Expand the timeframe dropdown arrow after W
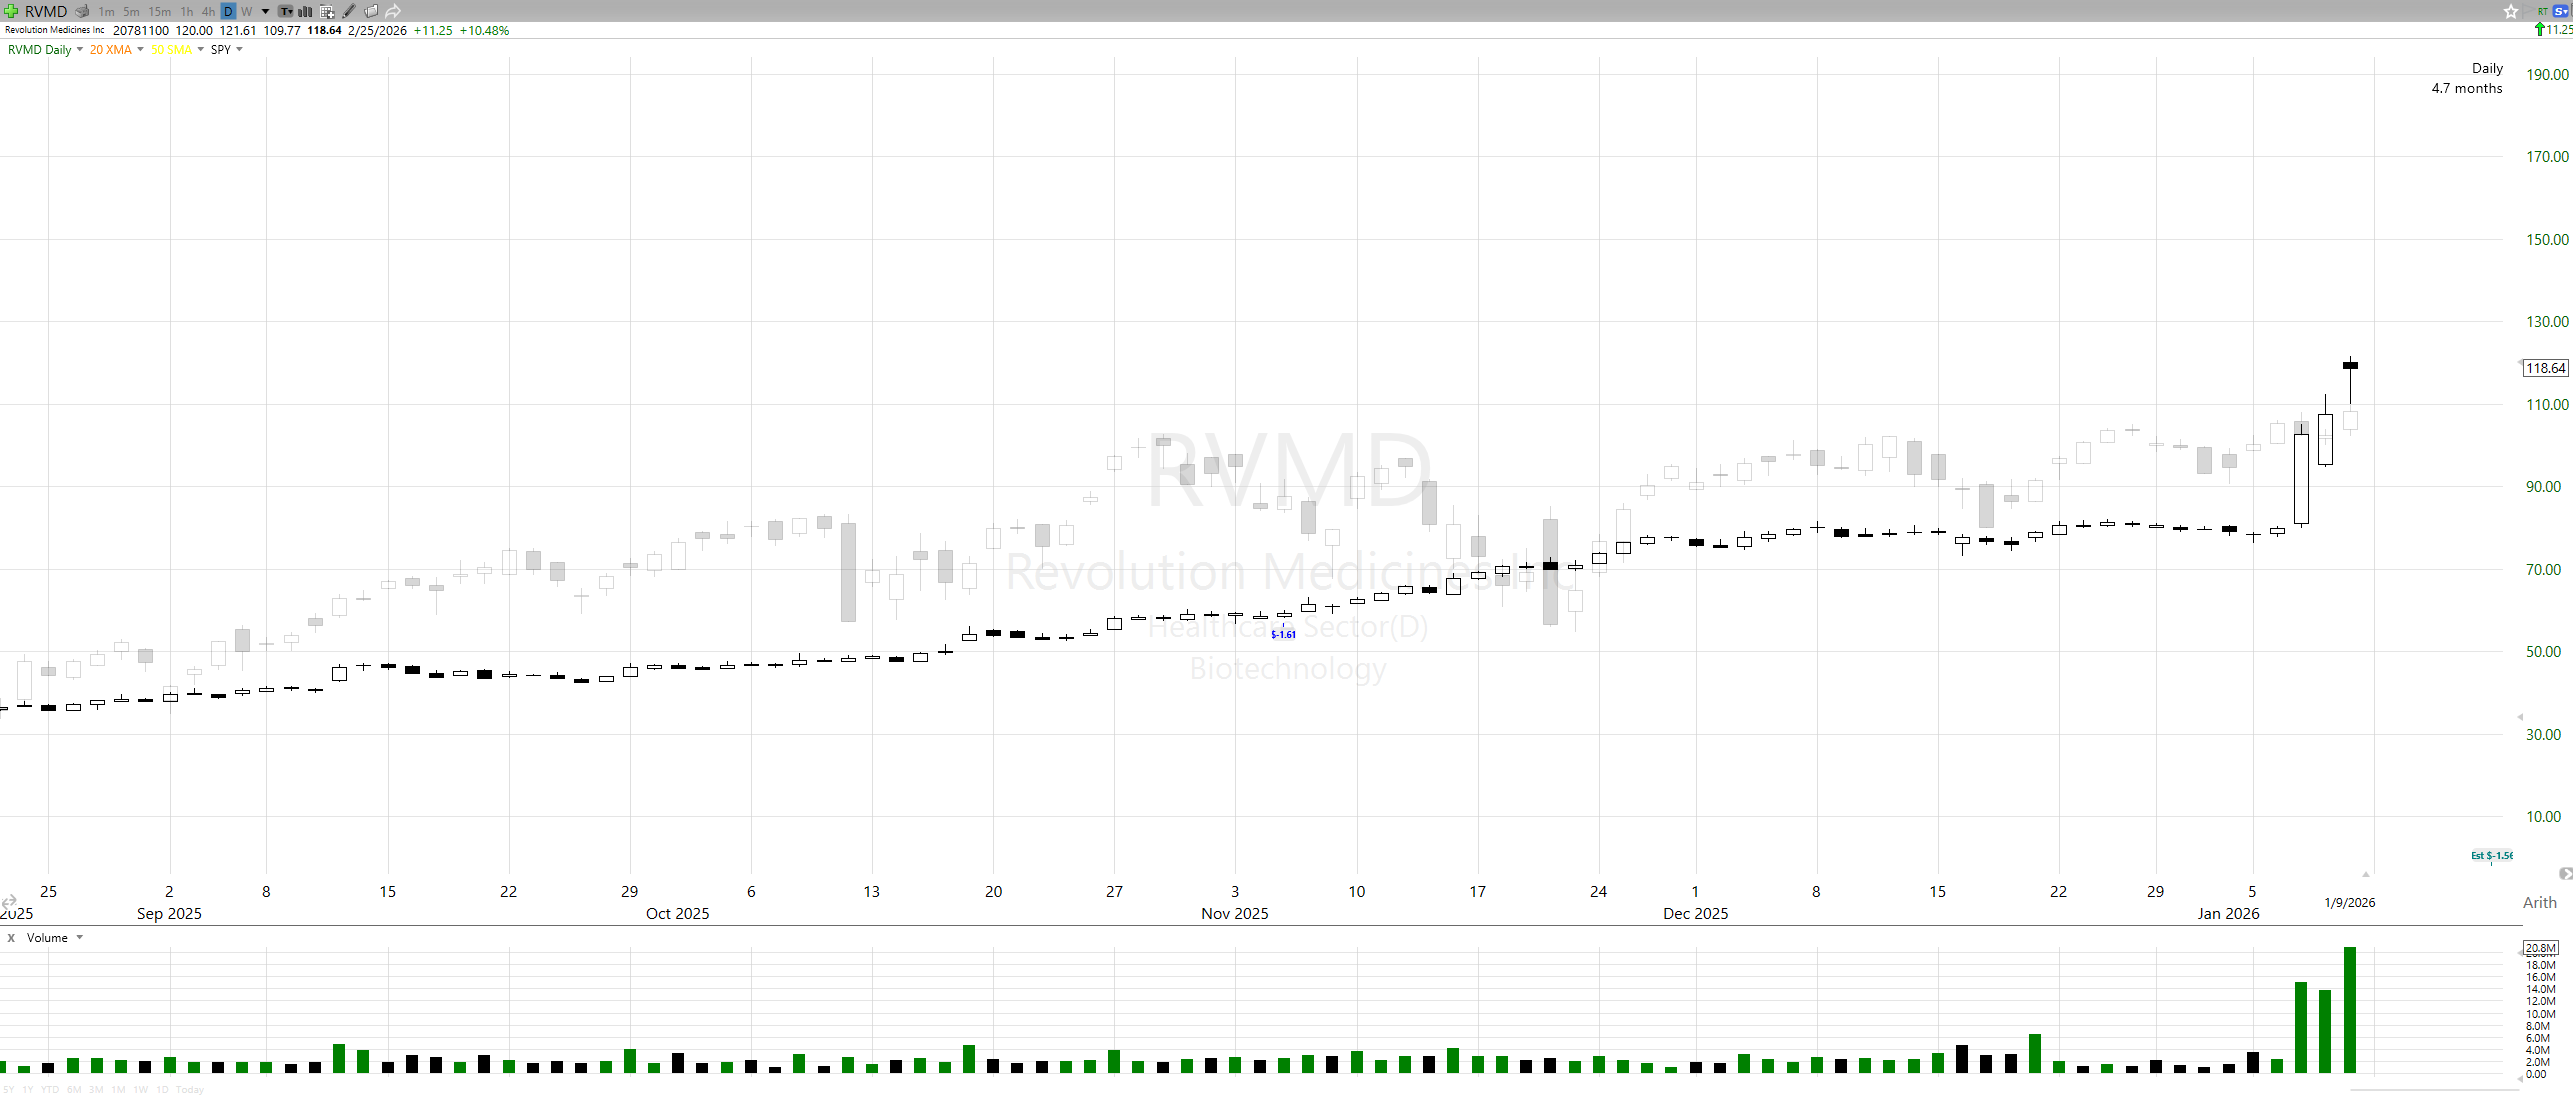 265,11
